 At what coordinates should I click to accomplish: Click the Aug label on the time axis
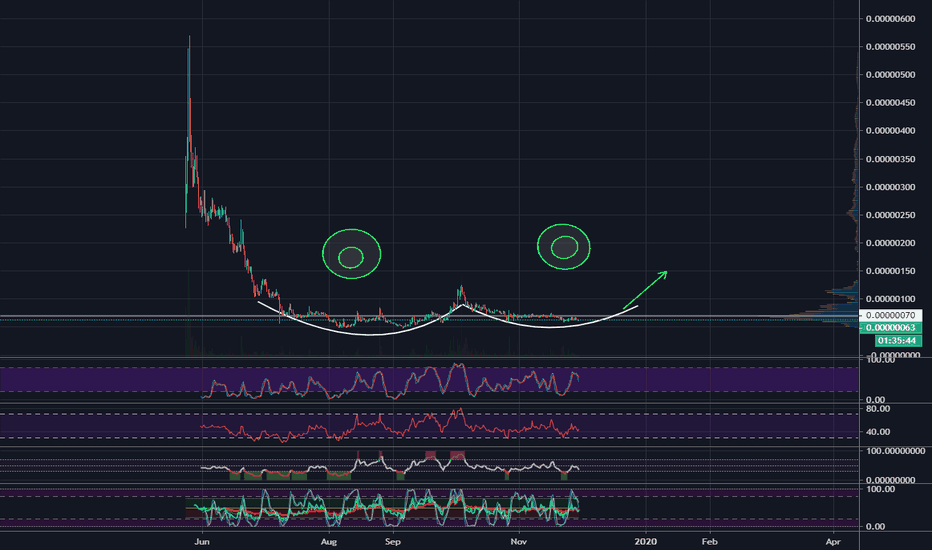tap(329, 542)
